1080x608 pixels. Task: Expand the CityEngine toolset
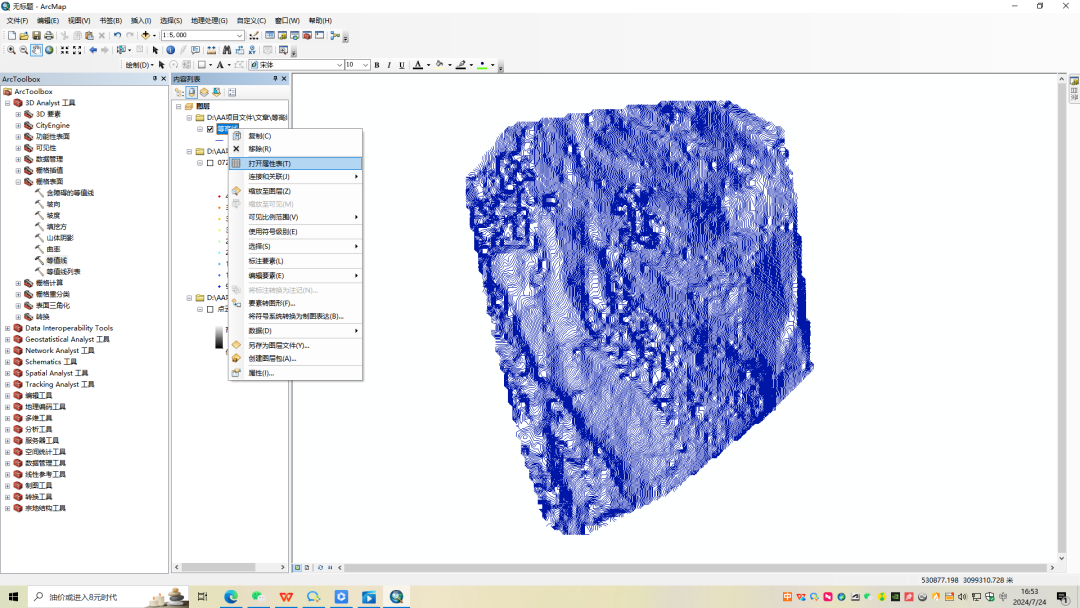tap(19, 125)
